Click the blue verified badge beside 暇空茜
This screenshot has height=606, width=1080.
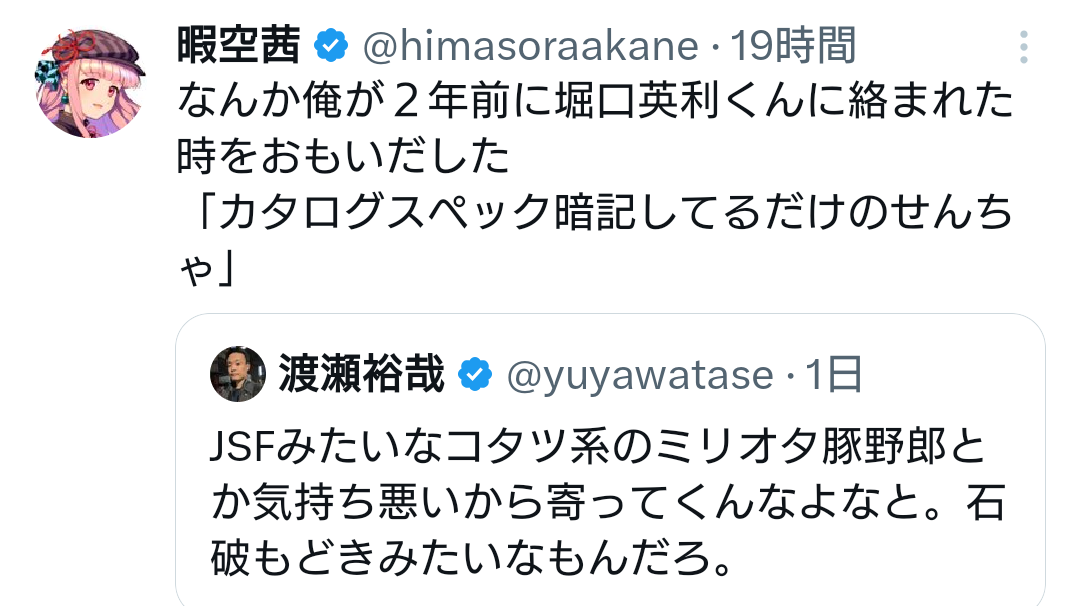point(331,45)
